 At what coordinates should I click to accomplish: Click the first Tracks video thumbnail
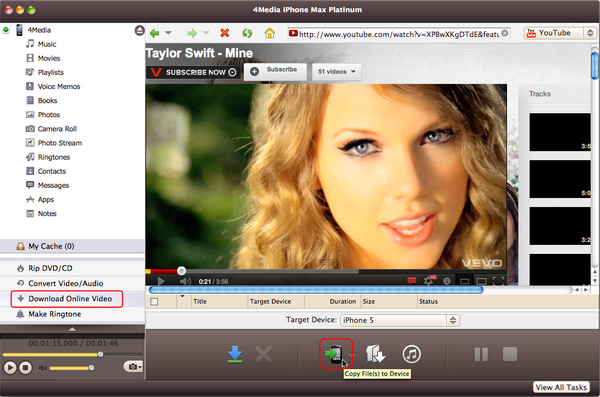pos(560,132)
